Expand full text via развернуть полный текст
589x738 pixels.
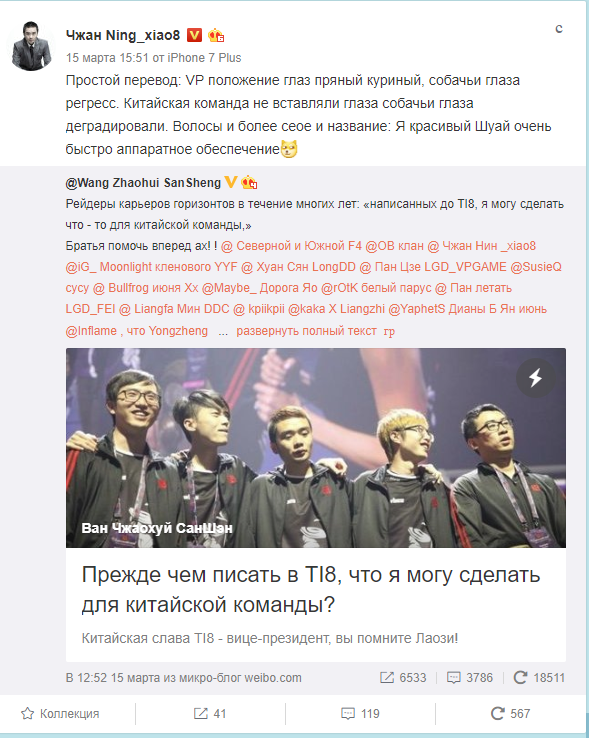pyautogui.click(x=306, y=331)
